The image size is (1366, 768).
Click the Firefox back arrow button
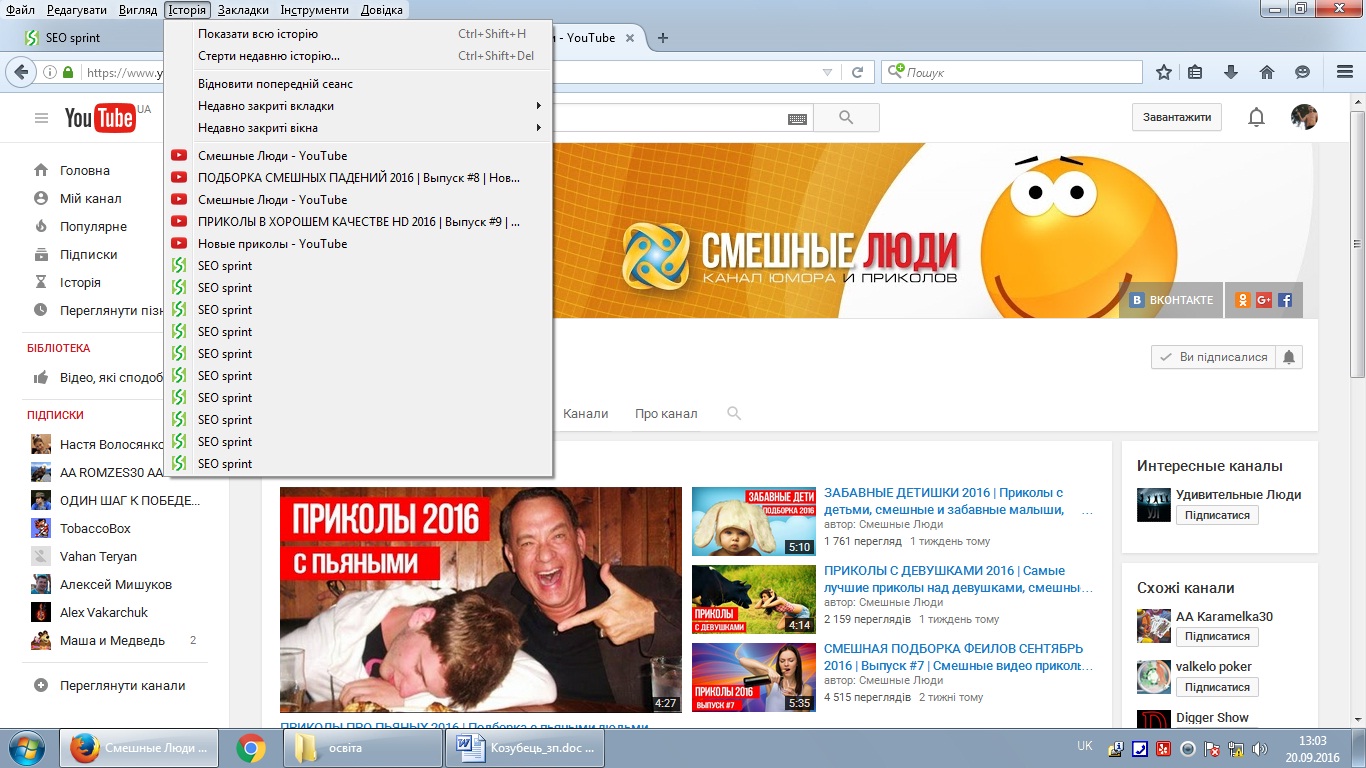(x=21, y=72)
